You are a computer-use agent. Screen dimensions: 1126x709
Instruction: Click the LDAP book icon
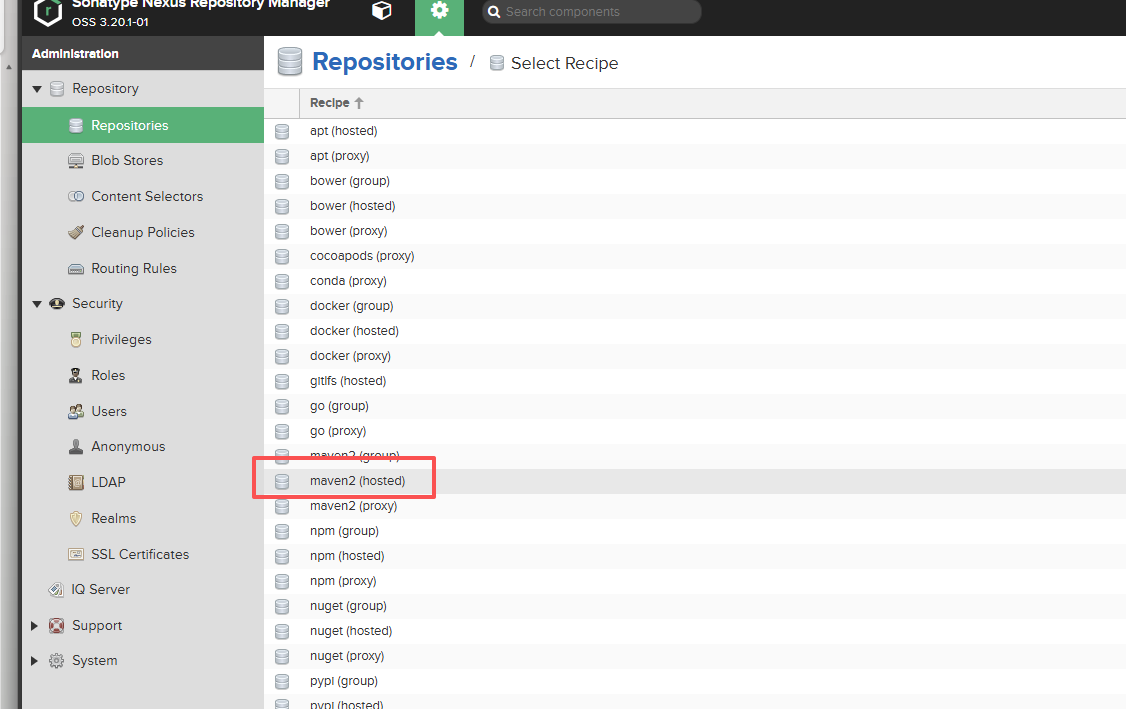[x=75, y=483]
